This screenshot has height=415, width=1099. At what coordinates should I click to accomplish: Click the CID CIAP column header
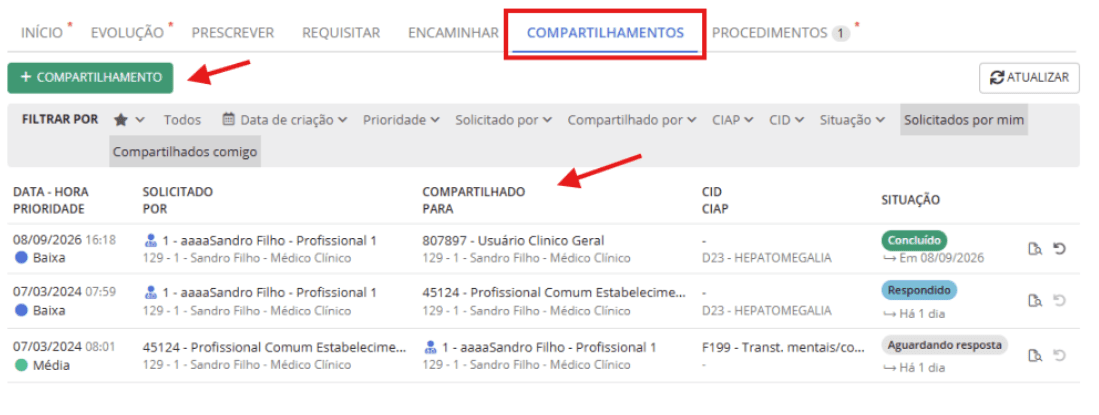coord(716,200)
